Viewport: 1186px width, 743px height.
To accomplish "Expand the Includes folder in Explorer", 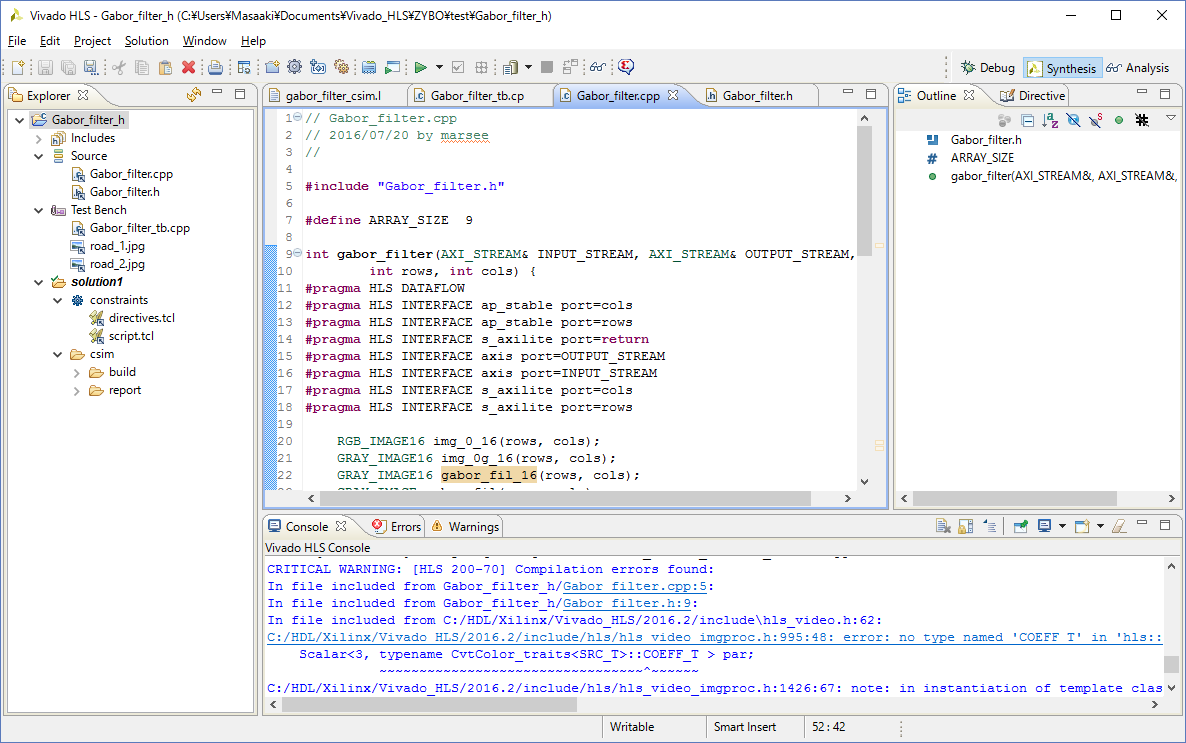I will 39,138.
